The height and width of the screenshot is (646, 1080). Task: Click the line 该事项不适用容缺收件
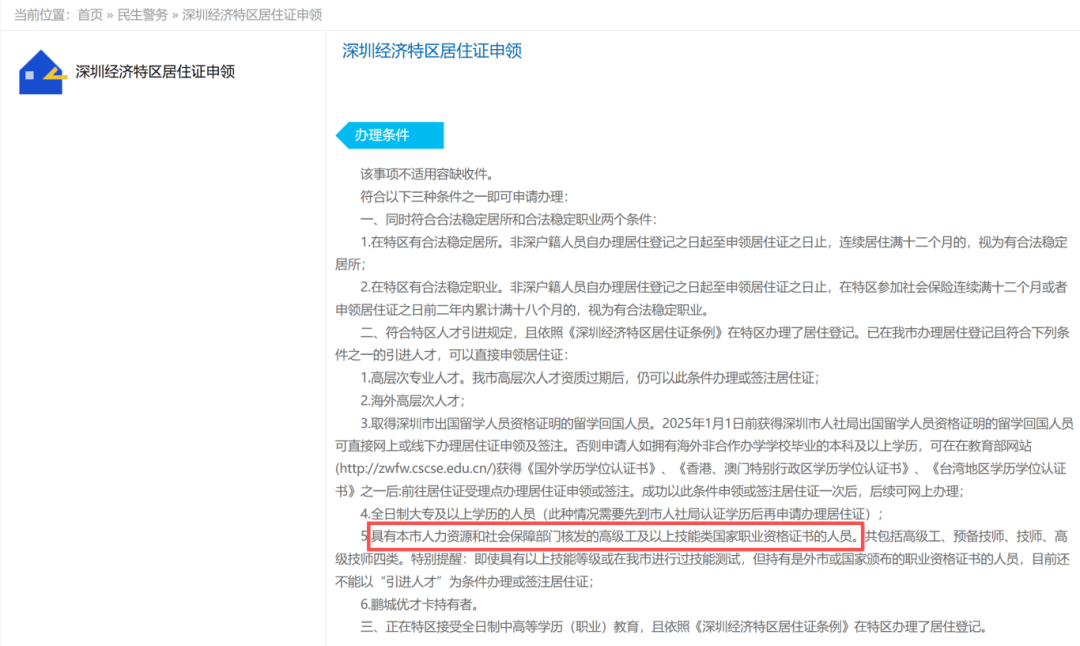coord(427,174)
